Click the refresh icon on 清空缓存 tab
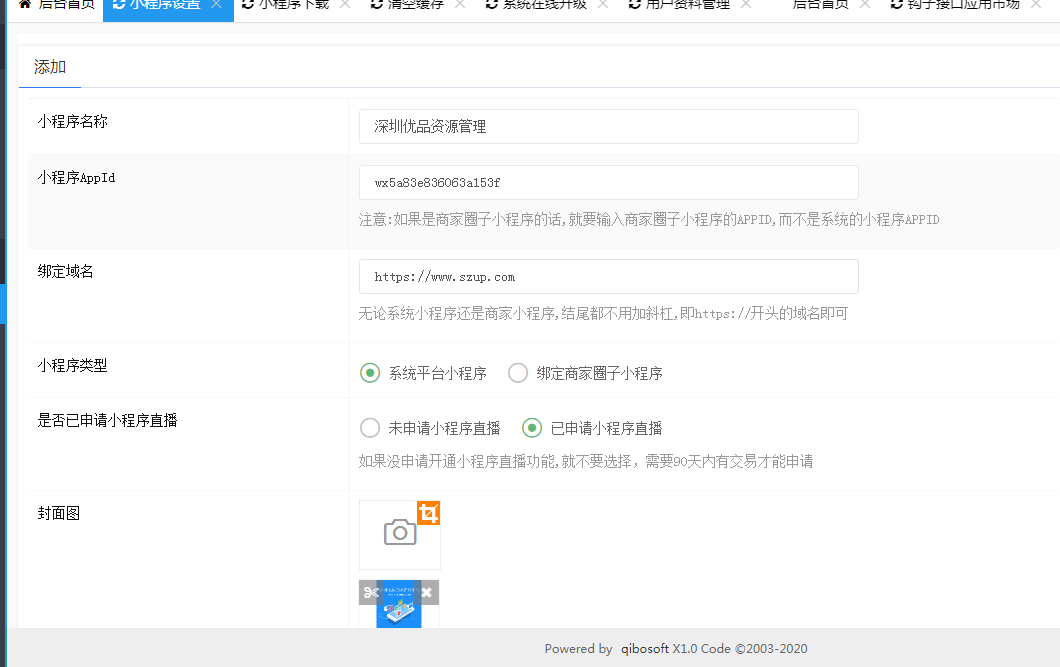Image resolution: width=1060 pixels, height=667 pixels. [x=376, y=4]
